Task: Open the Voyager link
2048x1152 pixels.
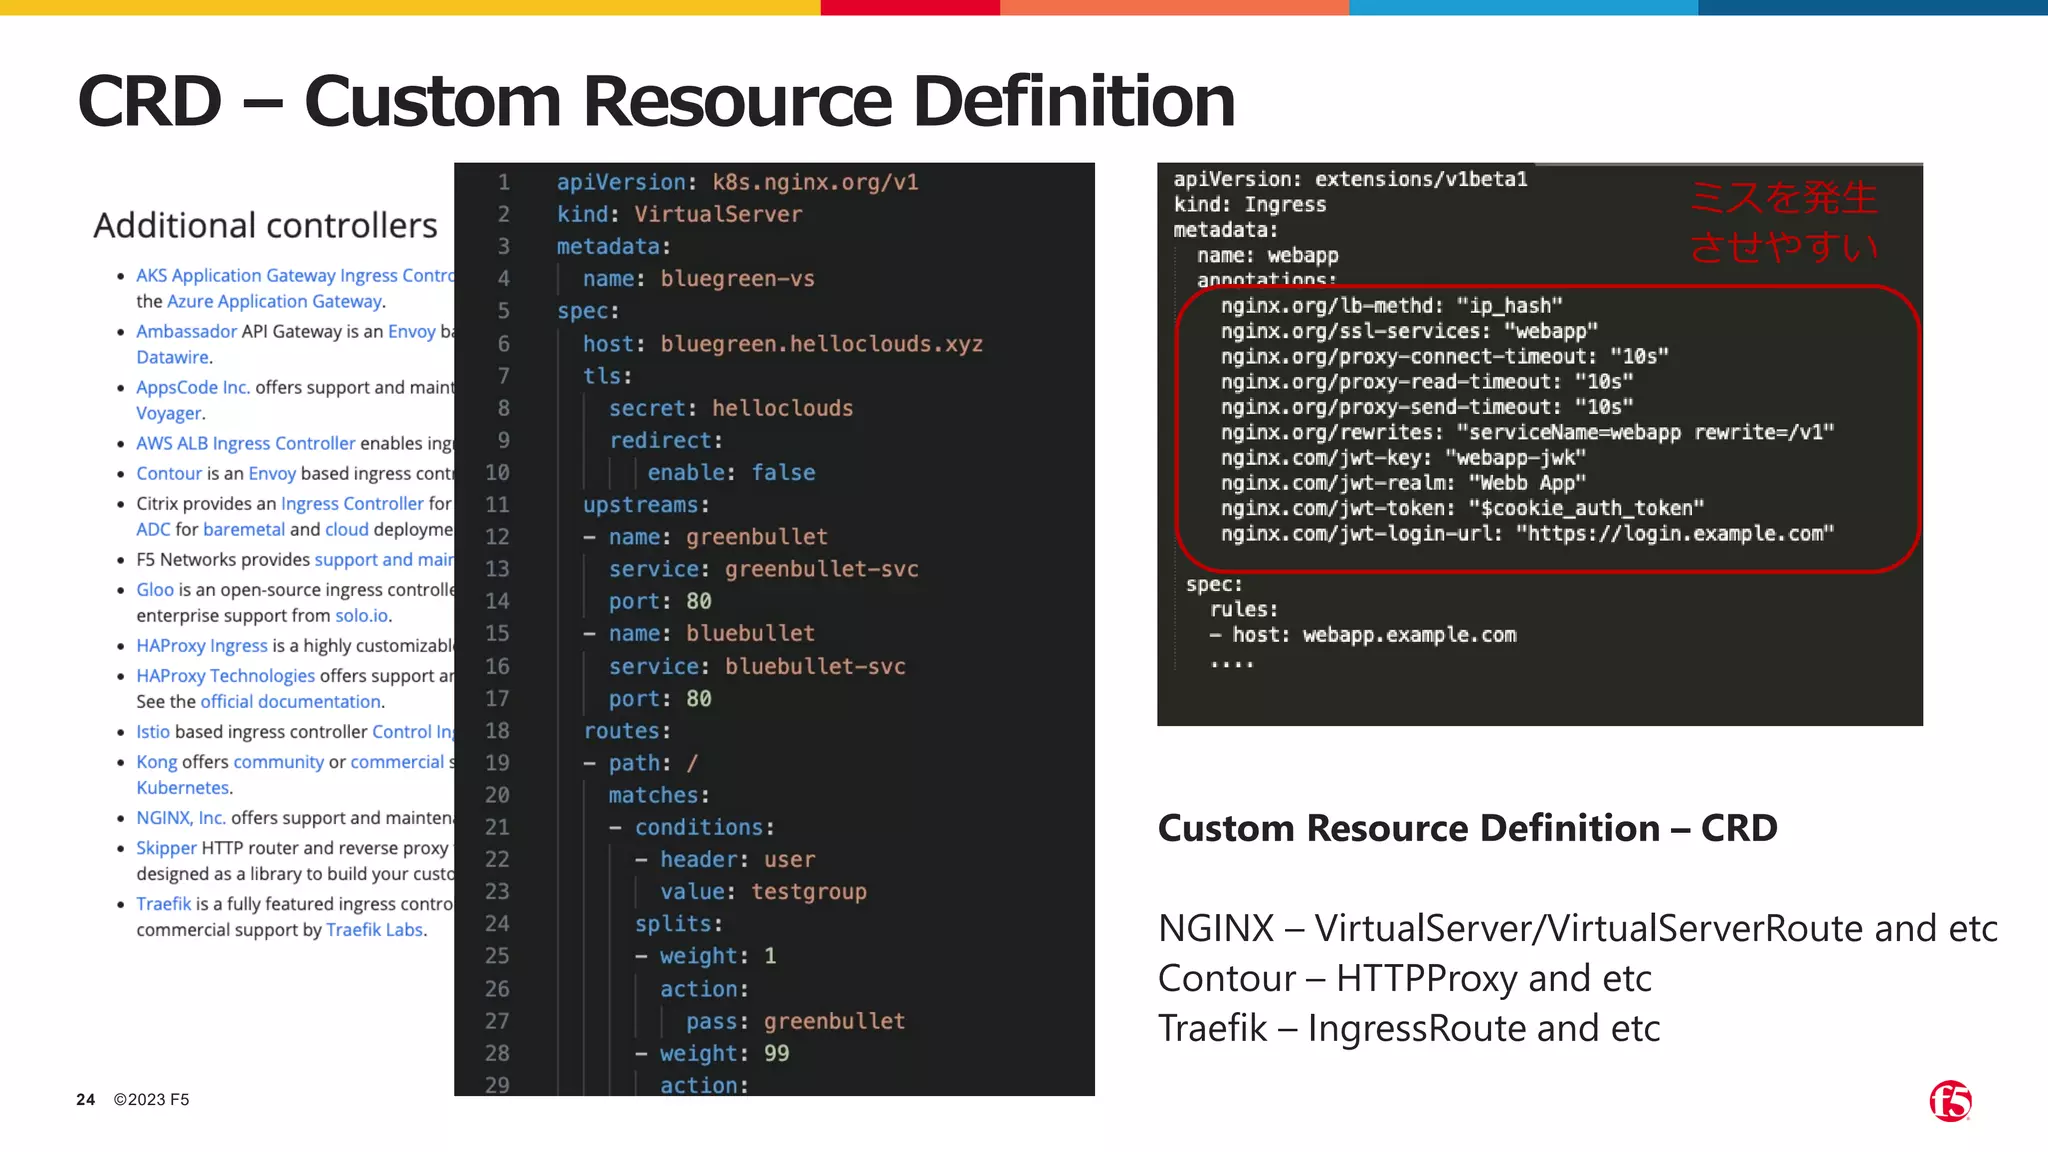Action: pos(169,413)
